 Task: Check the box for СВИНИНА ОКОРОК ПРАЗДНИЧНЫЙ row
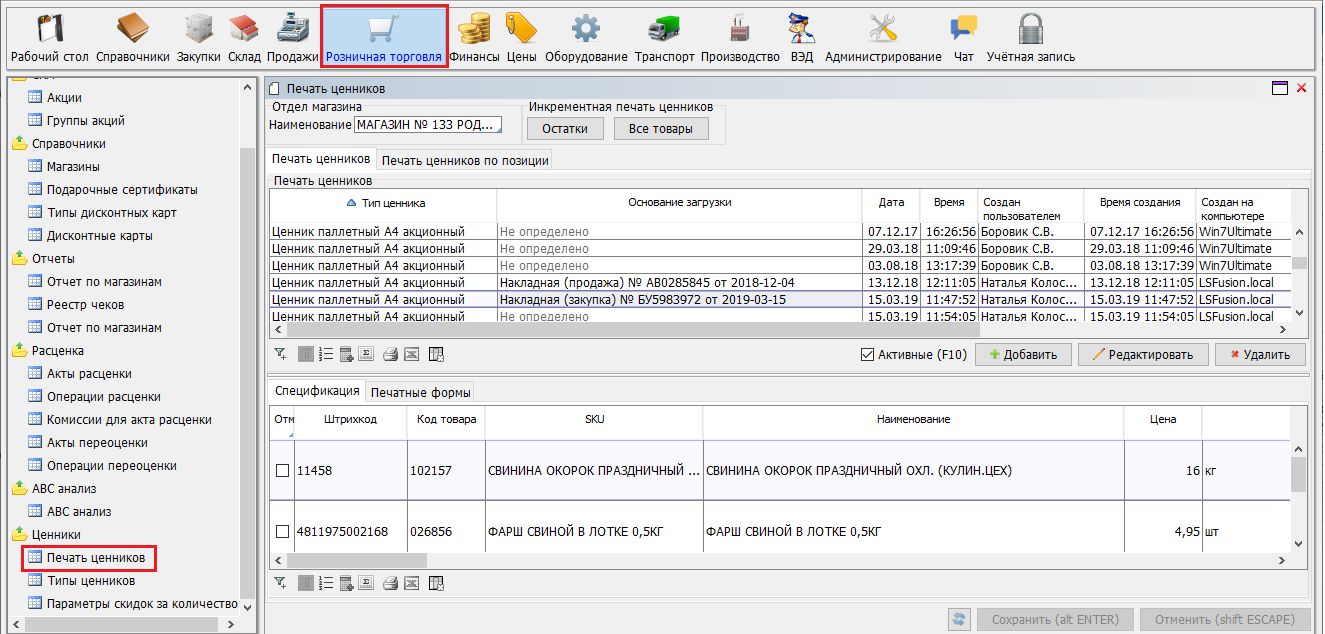point(282,470)
